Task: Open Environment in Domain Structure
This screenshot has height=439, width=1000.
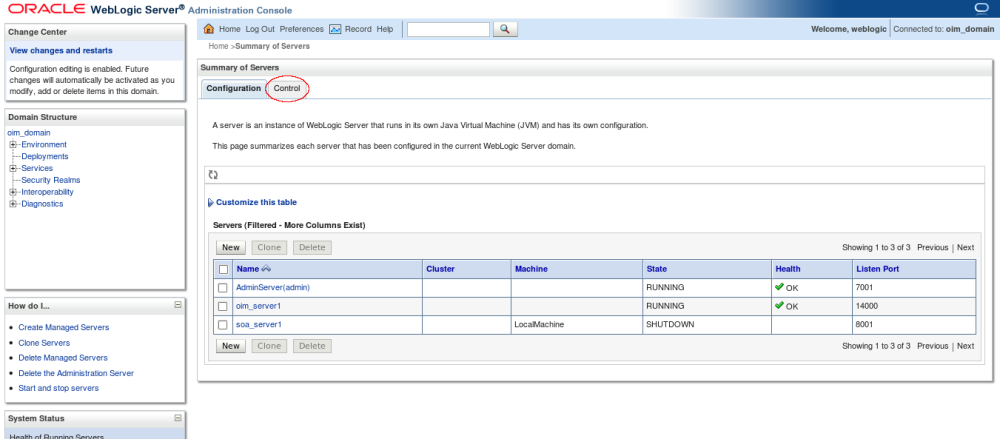Action: (44, 145)
